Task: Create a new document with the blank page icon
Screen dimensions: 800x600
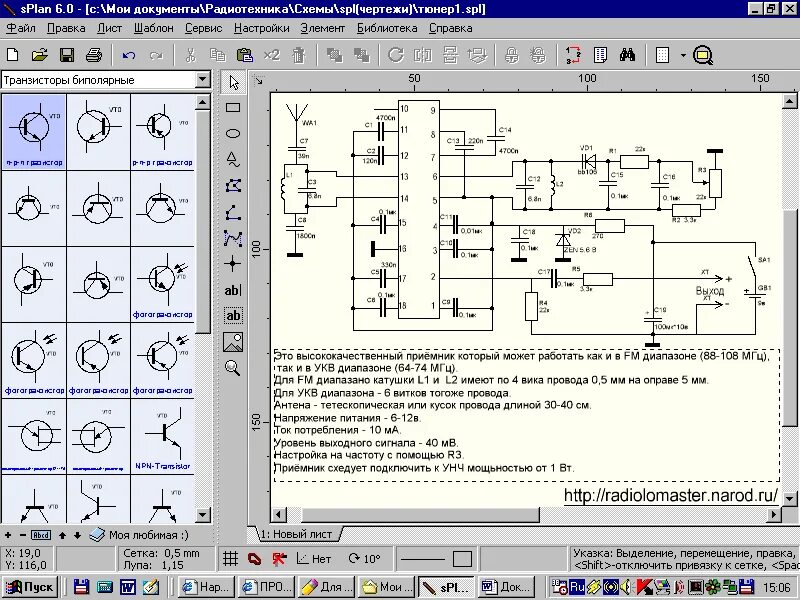Action: (12, 55)
